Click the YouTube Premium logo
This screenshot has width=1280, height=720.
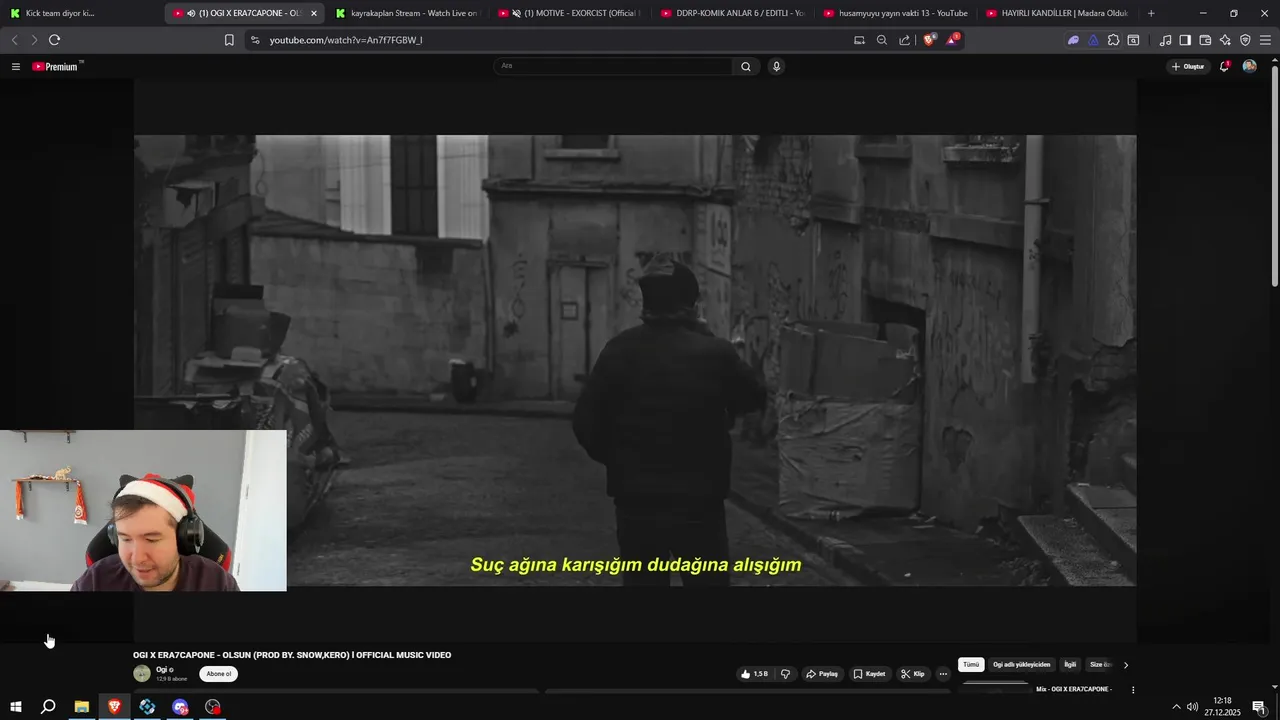pos(55,66)
